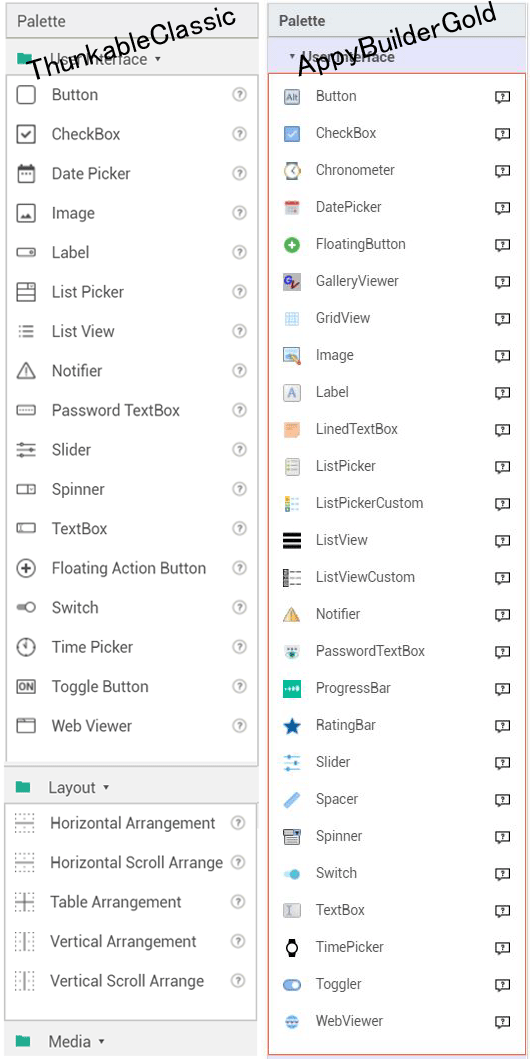
Task: Choose the Time Picker clock icon in Thunkable
Action: click(26, 647)
